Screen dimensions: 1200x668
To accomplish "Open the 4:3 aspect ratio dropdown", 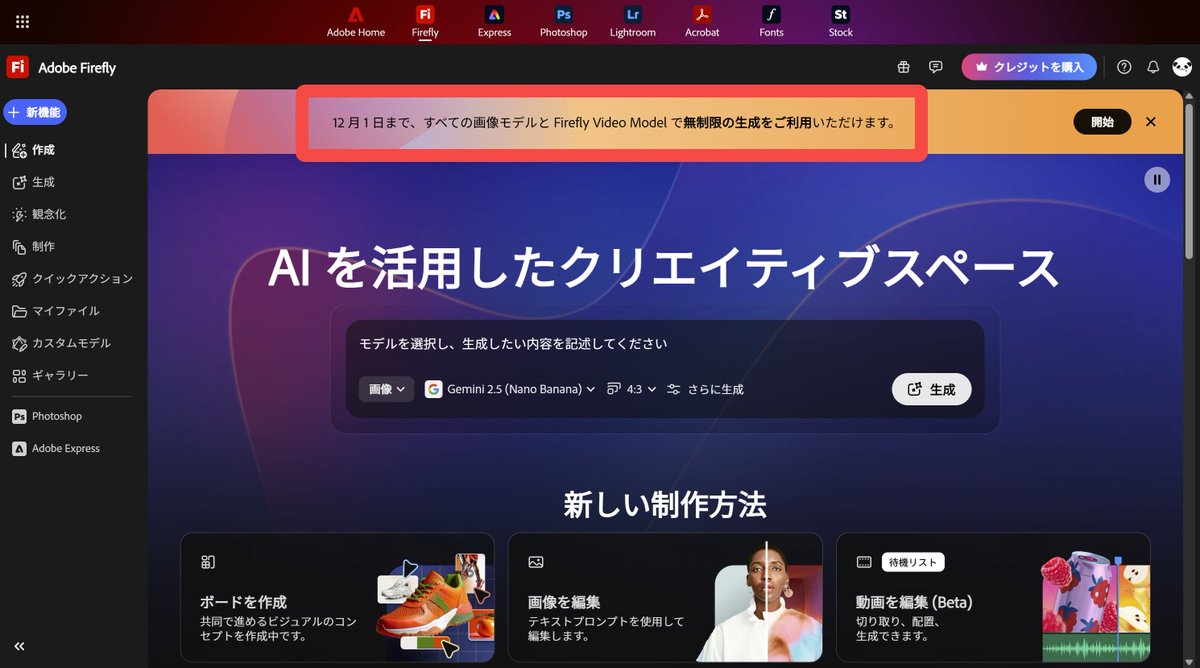I will click(x=632, y=389).
